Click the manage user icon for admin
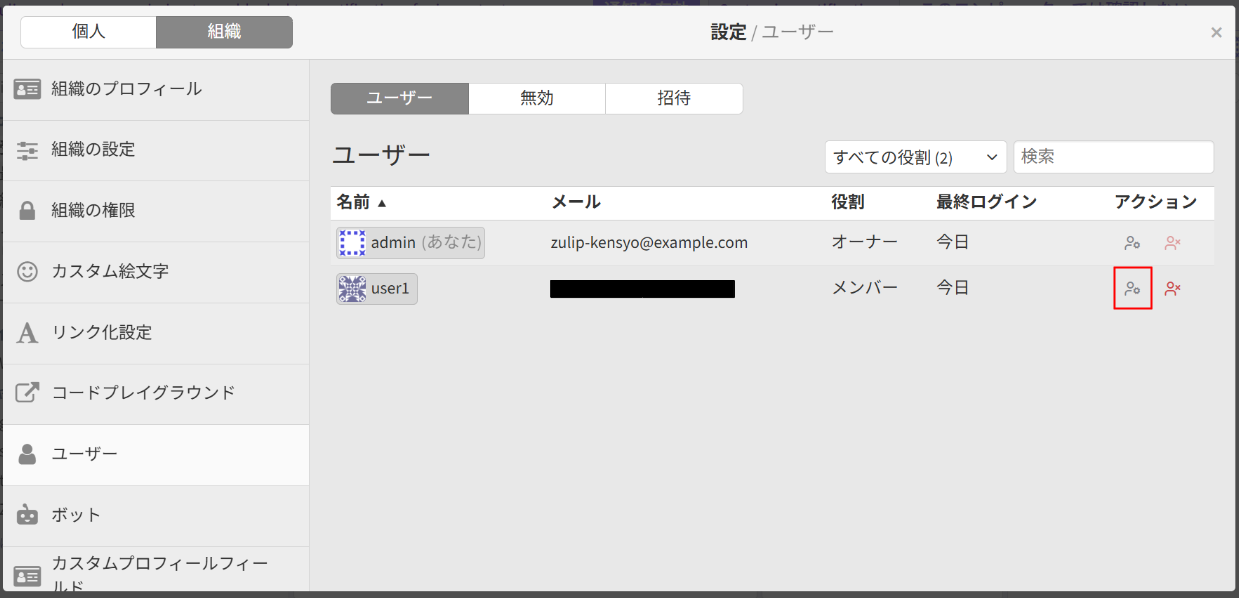Screen dimensions: 1239x598 [1132, 242]
